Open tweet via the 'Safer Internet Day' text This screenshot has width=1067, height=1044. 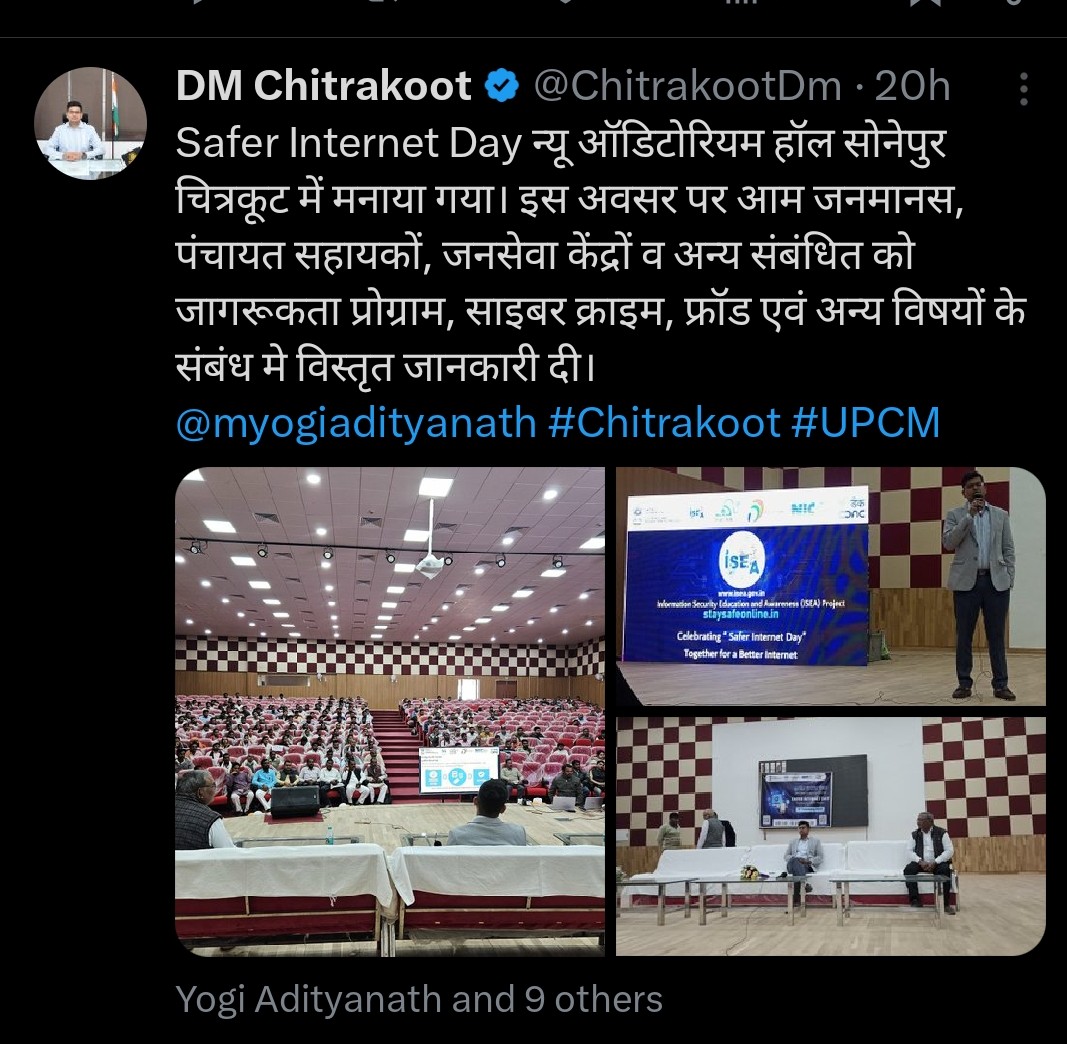(x=348, y=144)
